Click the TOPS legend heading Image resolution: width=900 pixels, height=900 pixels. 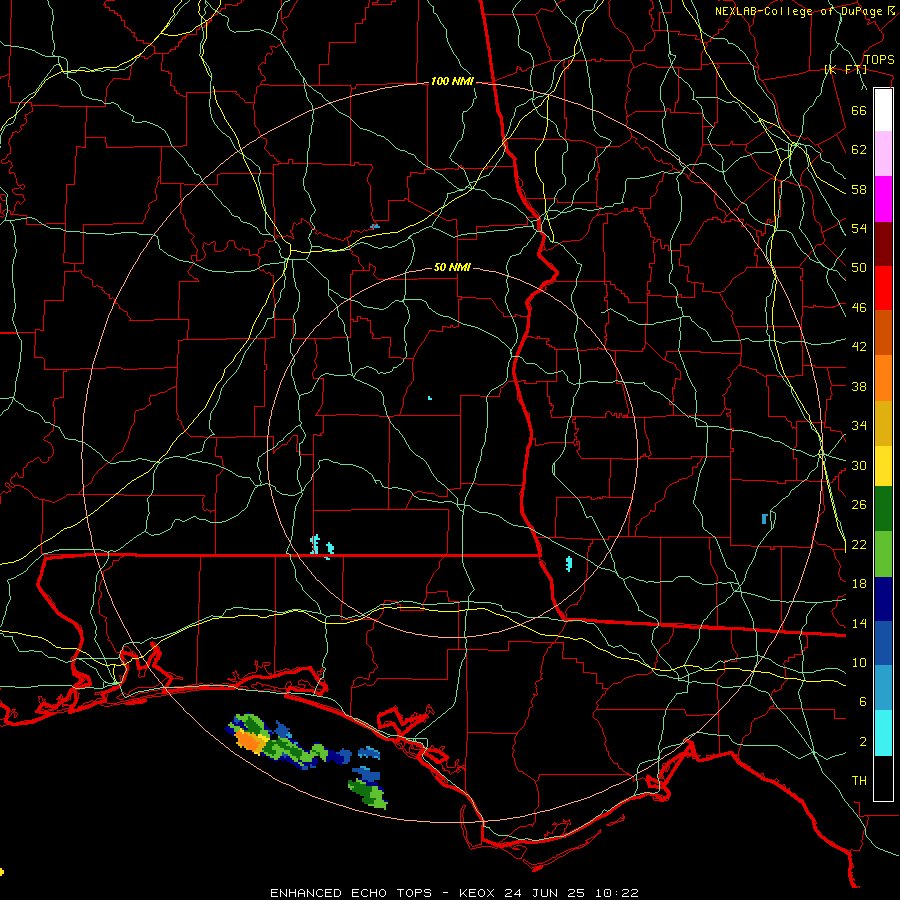879,60
